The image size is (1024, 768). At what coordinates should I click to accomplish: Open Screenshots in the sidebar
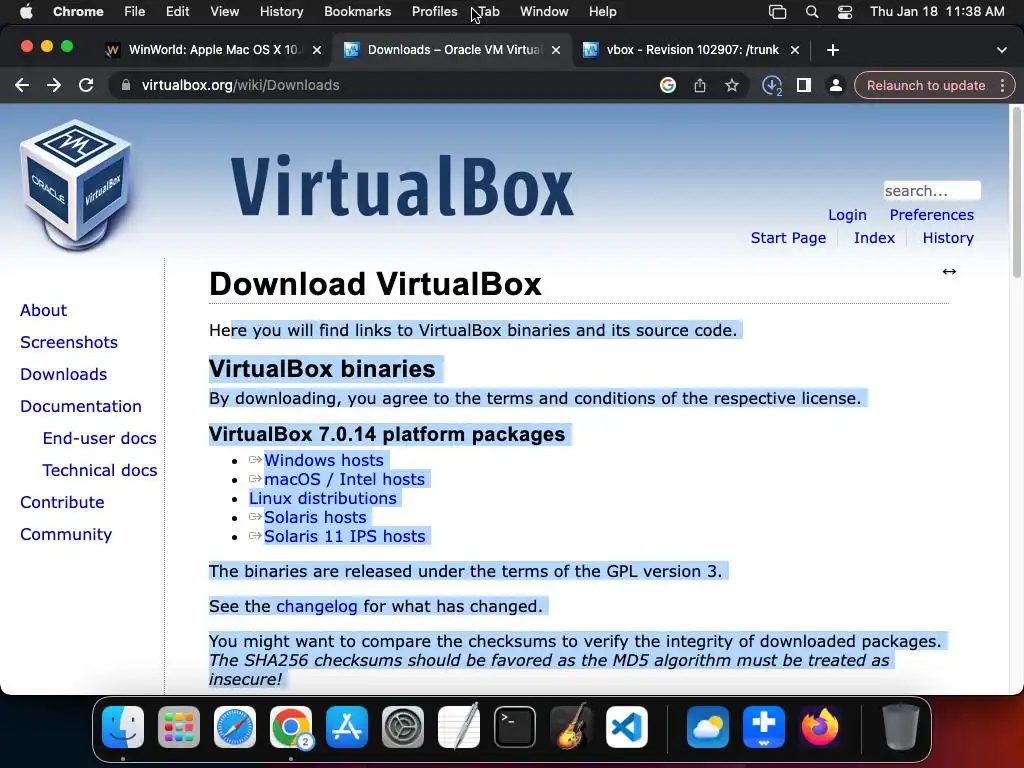pyautogui.click(x=69, y=342)
